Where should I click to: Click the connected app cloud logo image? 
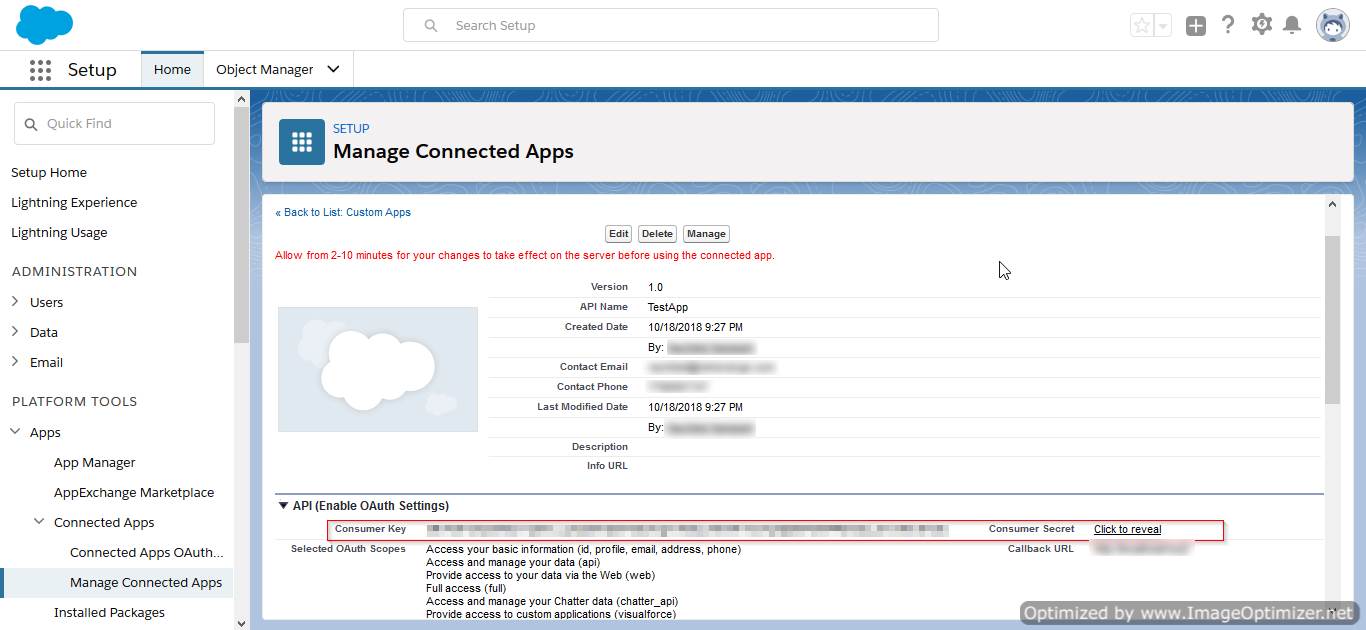pos(378,369)
